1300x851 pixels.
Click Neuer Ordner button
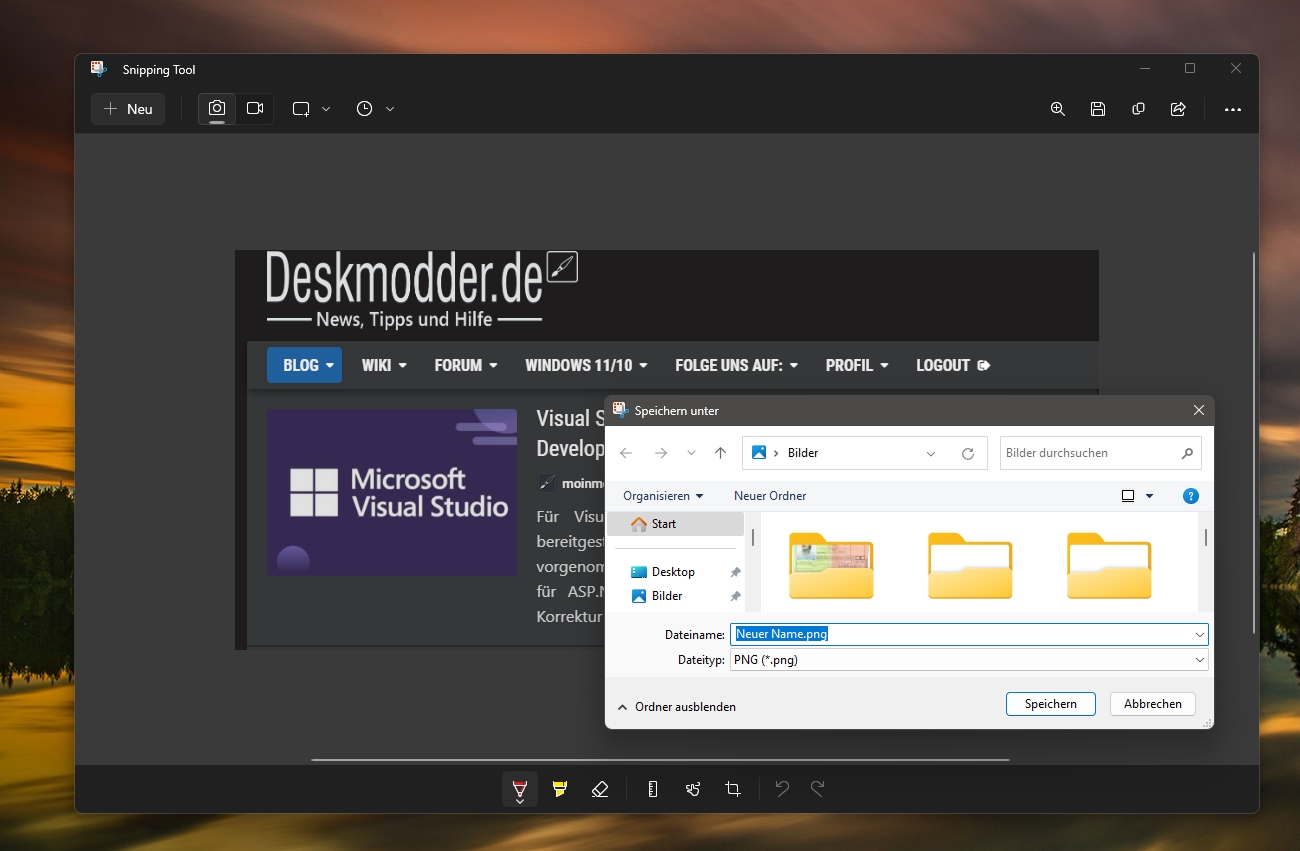tap(770, 496)
